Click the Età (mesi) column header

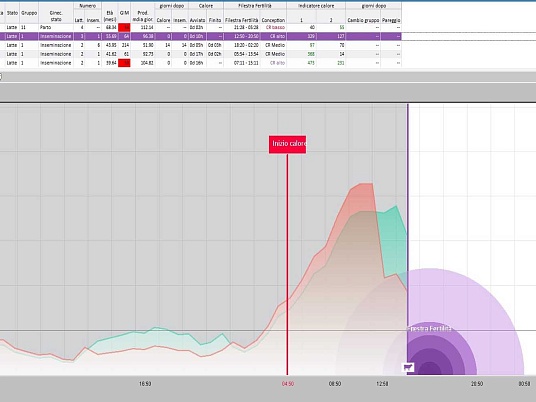pyautogui.click(x=110, y=16)
